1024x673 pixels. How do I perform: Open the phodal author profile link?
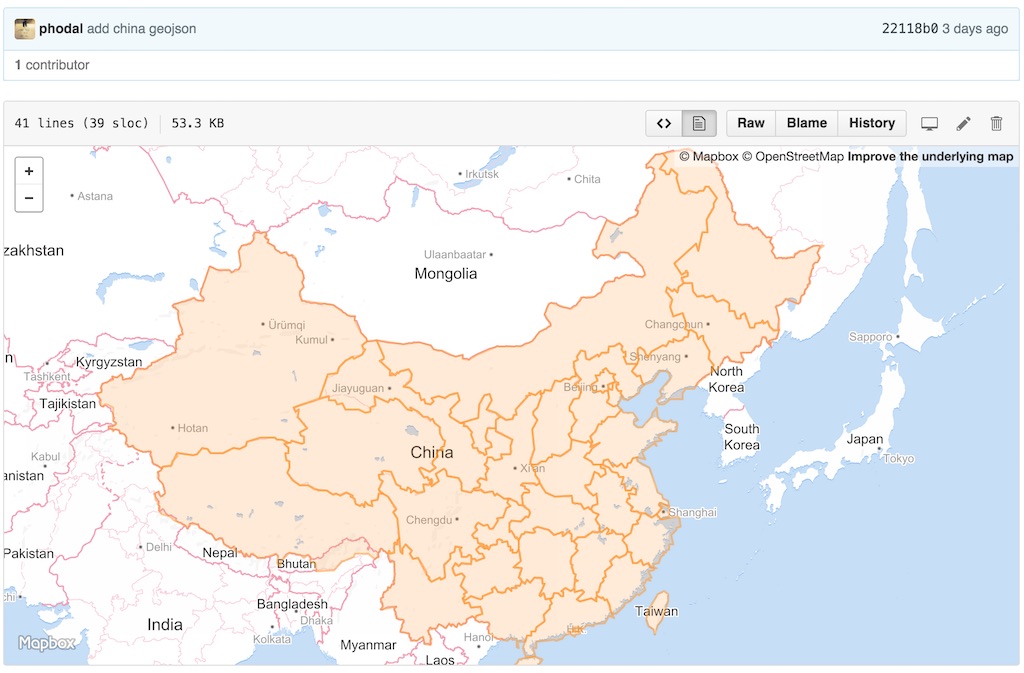tap(61, 29)
